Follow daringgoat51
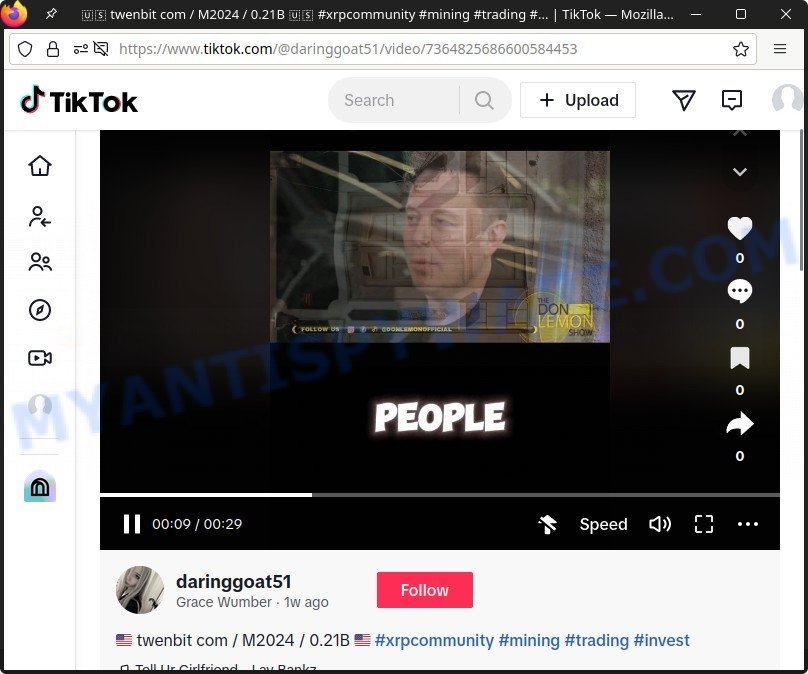 pos(425,590)
